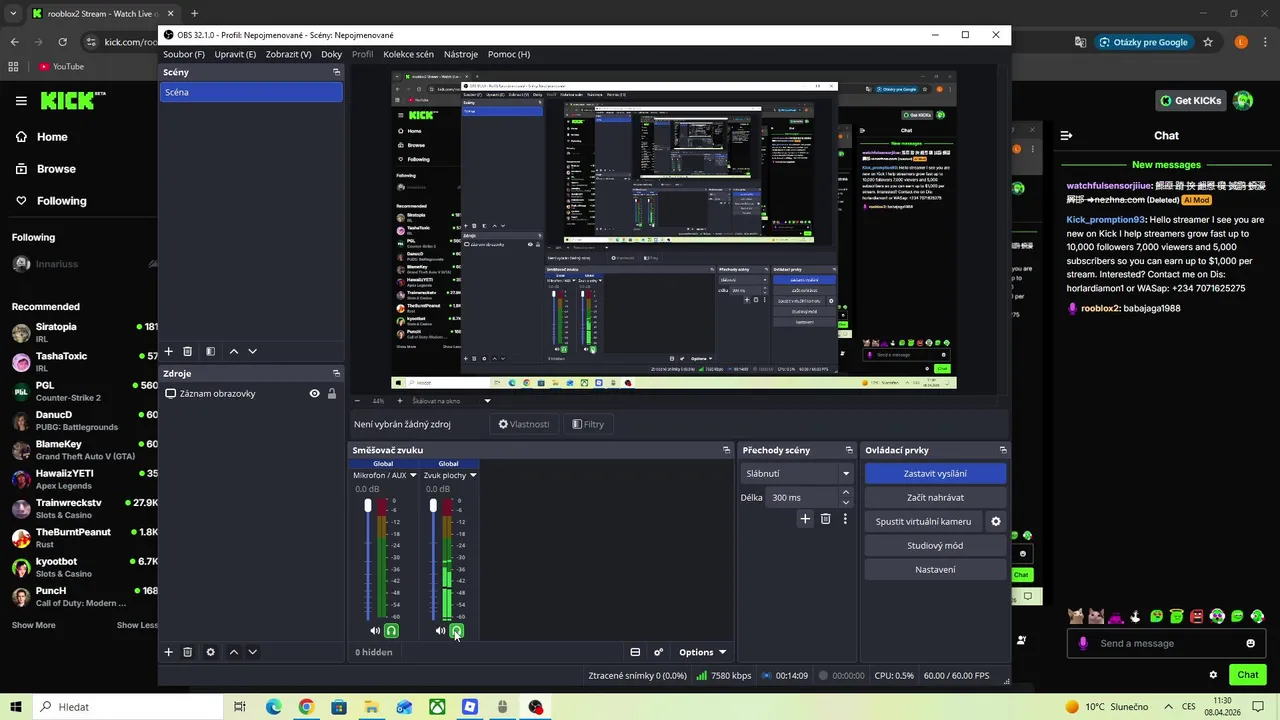Open the Pomoc (H) menu
Viewport: 1280px width, 720px height.
[x=509, y=54]
